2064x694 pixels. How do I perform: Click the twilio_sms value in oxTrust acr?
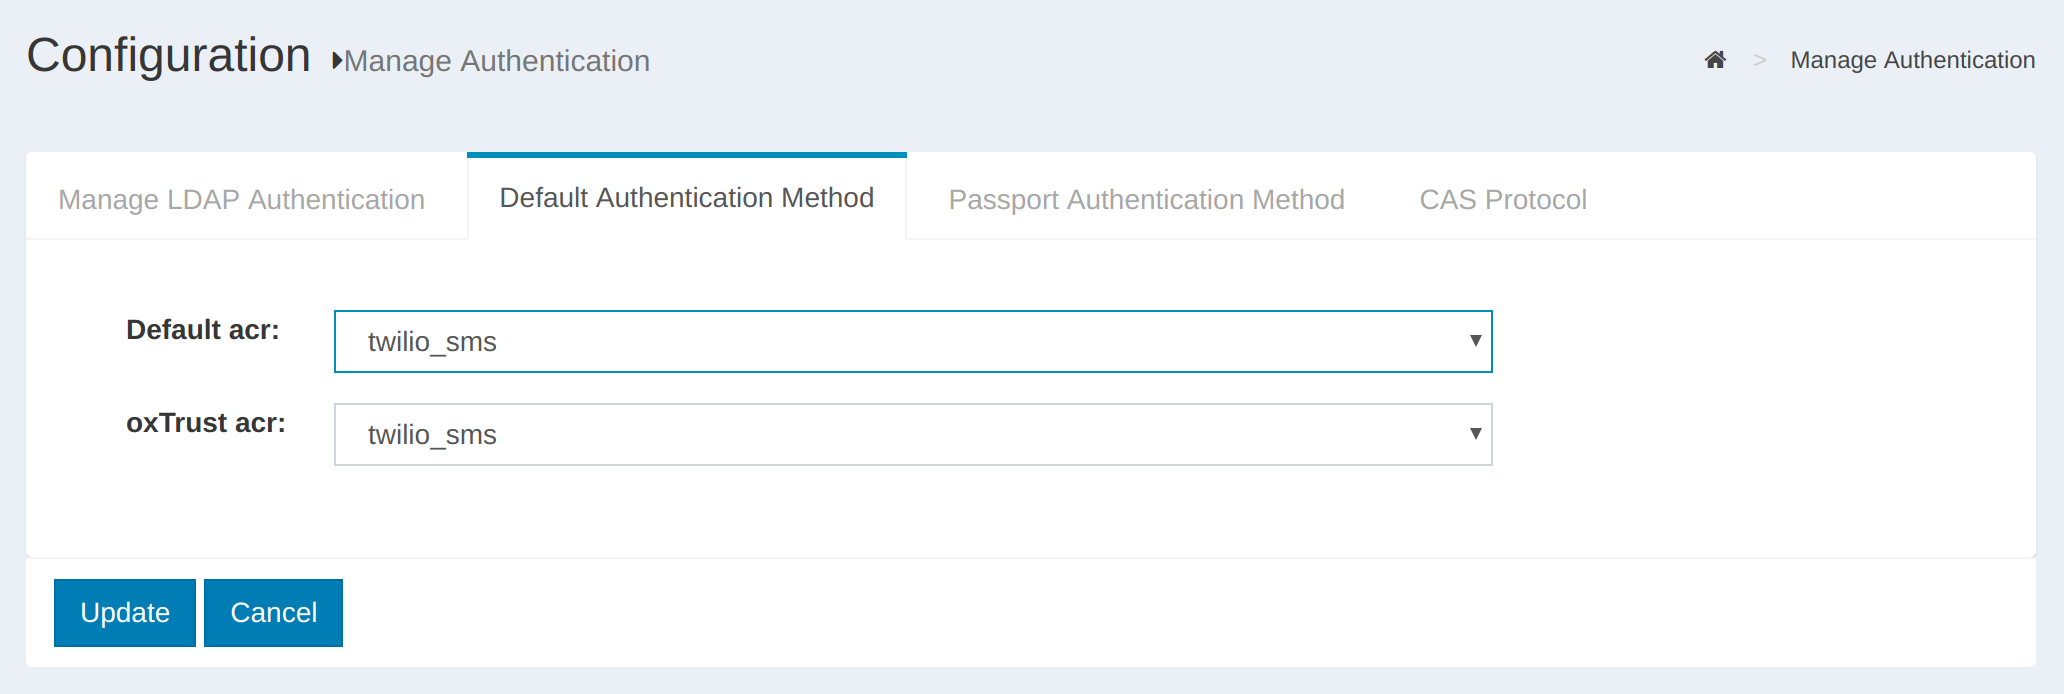[432, 435]
